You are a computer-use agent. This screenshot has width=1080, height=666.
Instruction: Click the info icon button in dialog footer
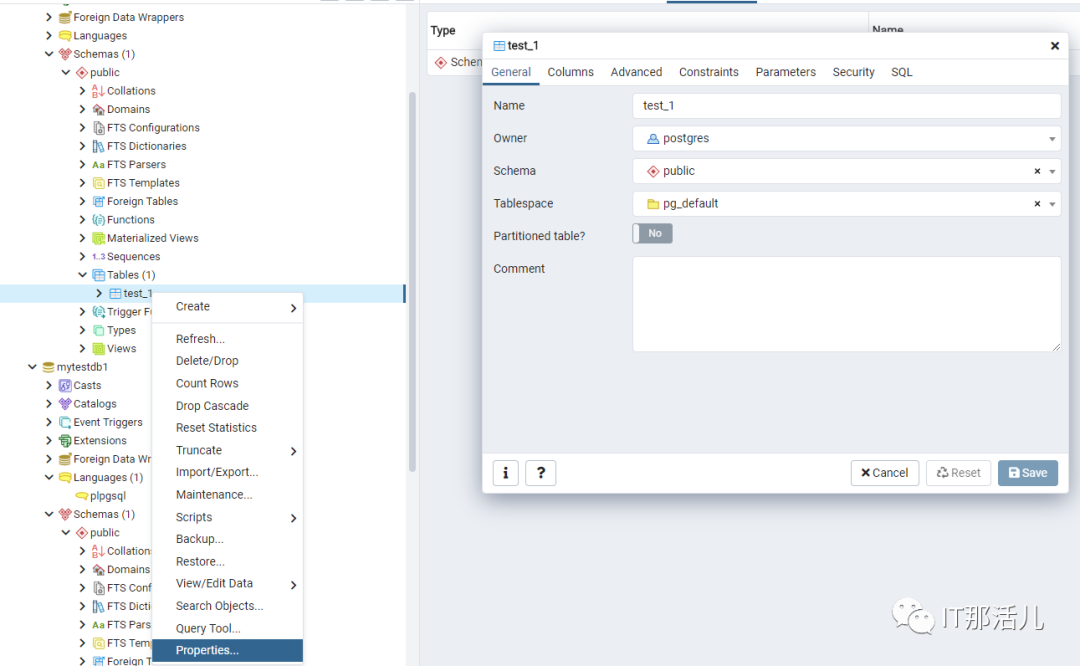(505, 473)
